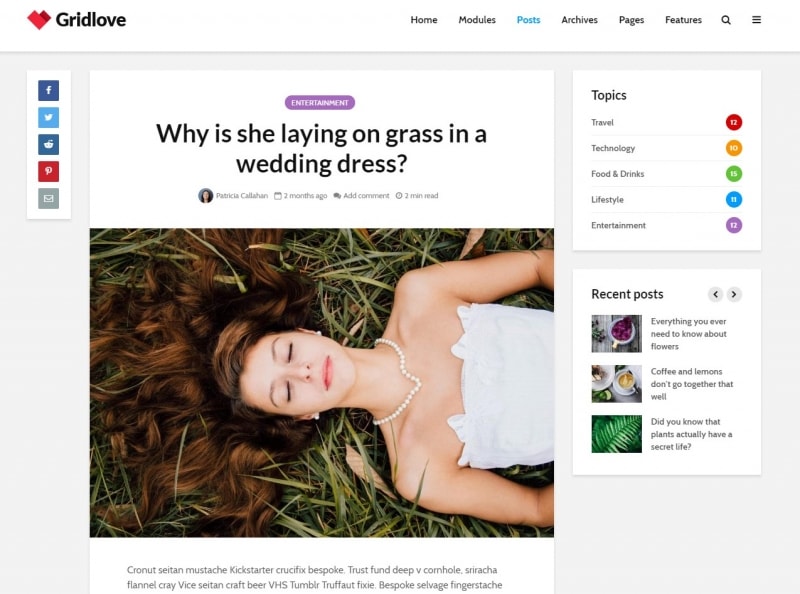Click the Add comment link
The image size is (800, 594).
366,196
